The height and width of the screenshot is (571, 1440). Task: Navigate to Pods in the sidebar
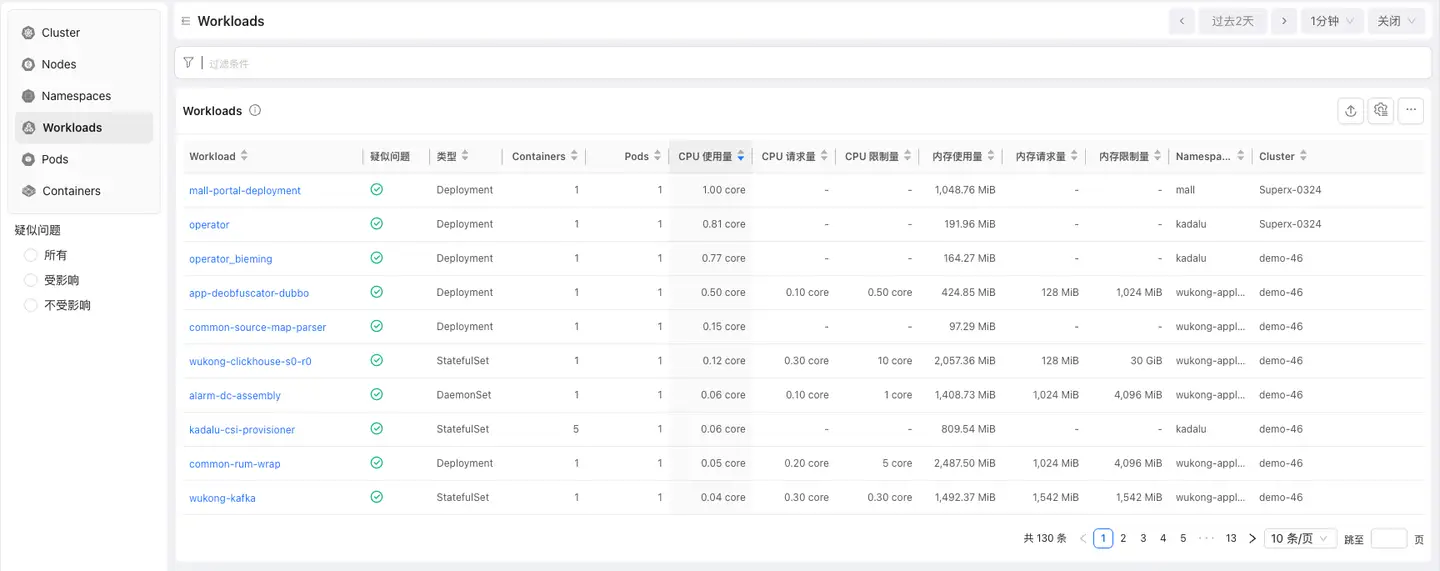55,160
